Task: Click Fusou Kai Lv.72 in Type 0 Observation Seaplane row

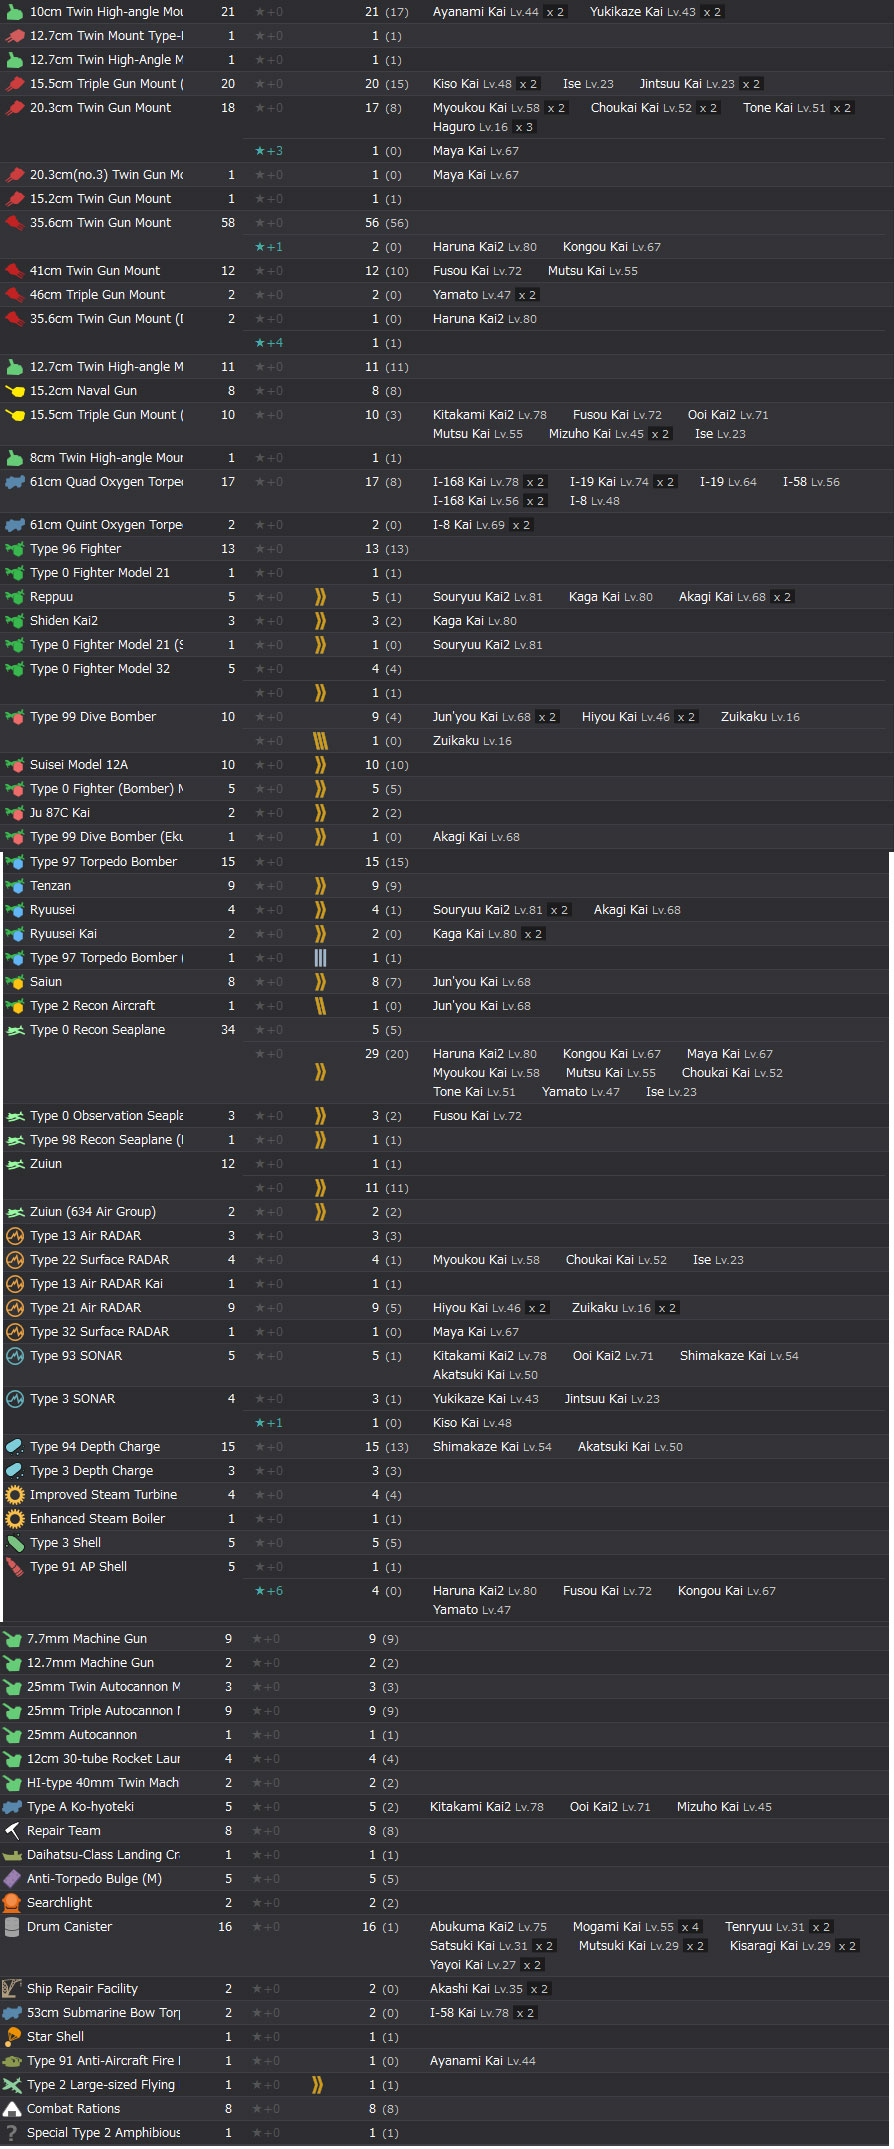Action: click(x=477, y=1116)
